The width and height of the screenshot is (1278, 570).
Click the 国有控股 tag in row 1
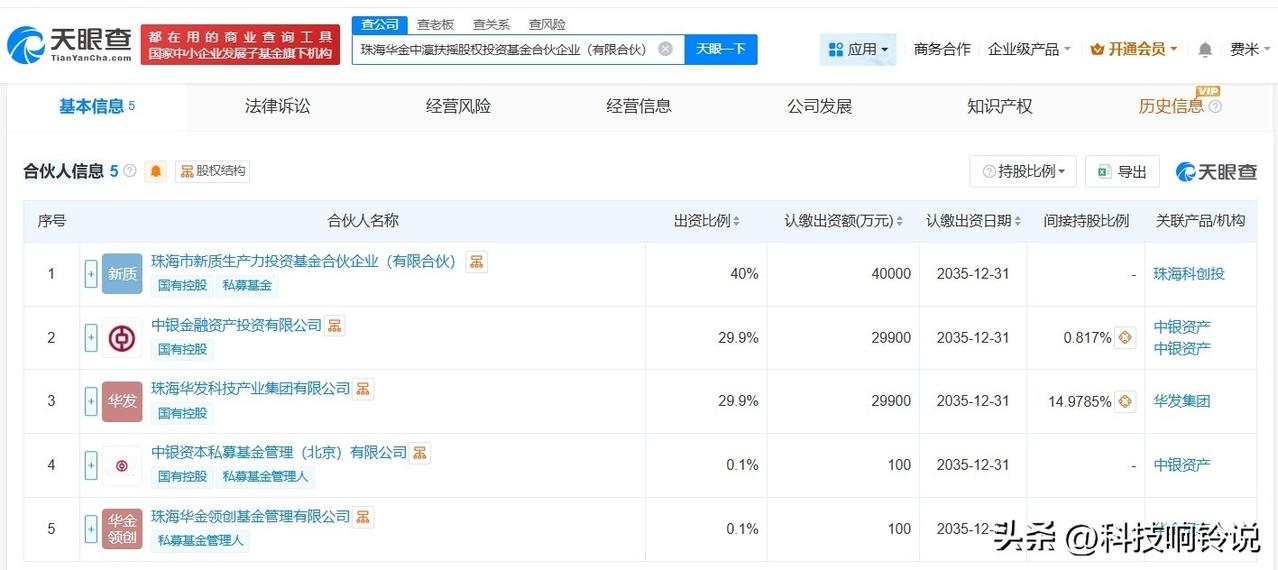pos(182,285)
